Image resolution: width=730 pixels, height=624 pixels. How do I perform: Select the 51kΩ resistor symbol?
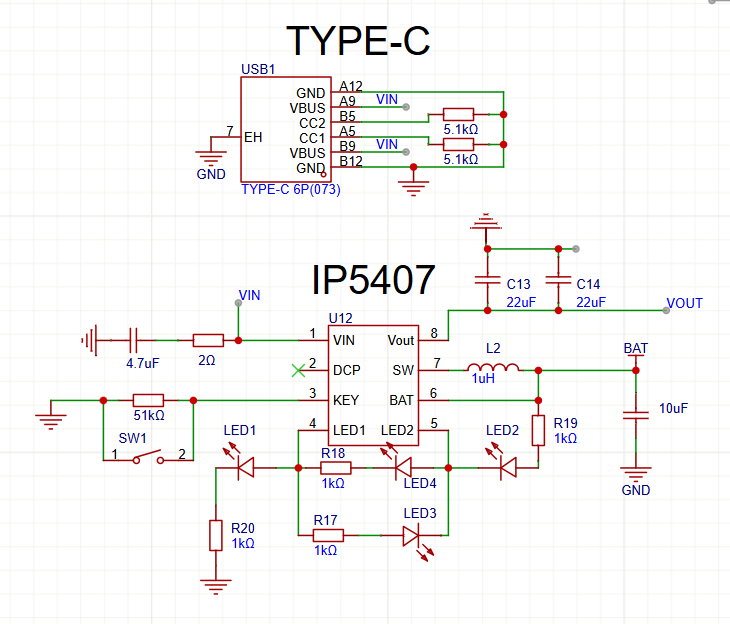[x=147, y=399]
